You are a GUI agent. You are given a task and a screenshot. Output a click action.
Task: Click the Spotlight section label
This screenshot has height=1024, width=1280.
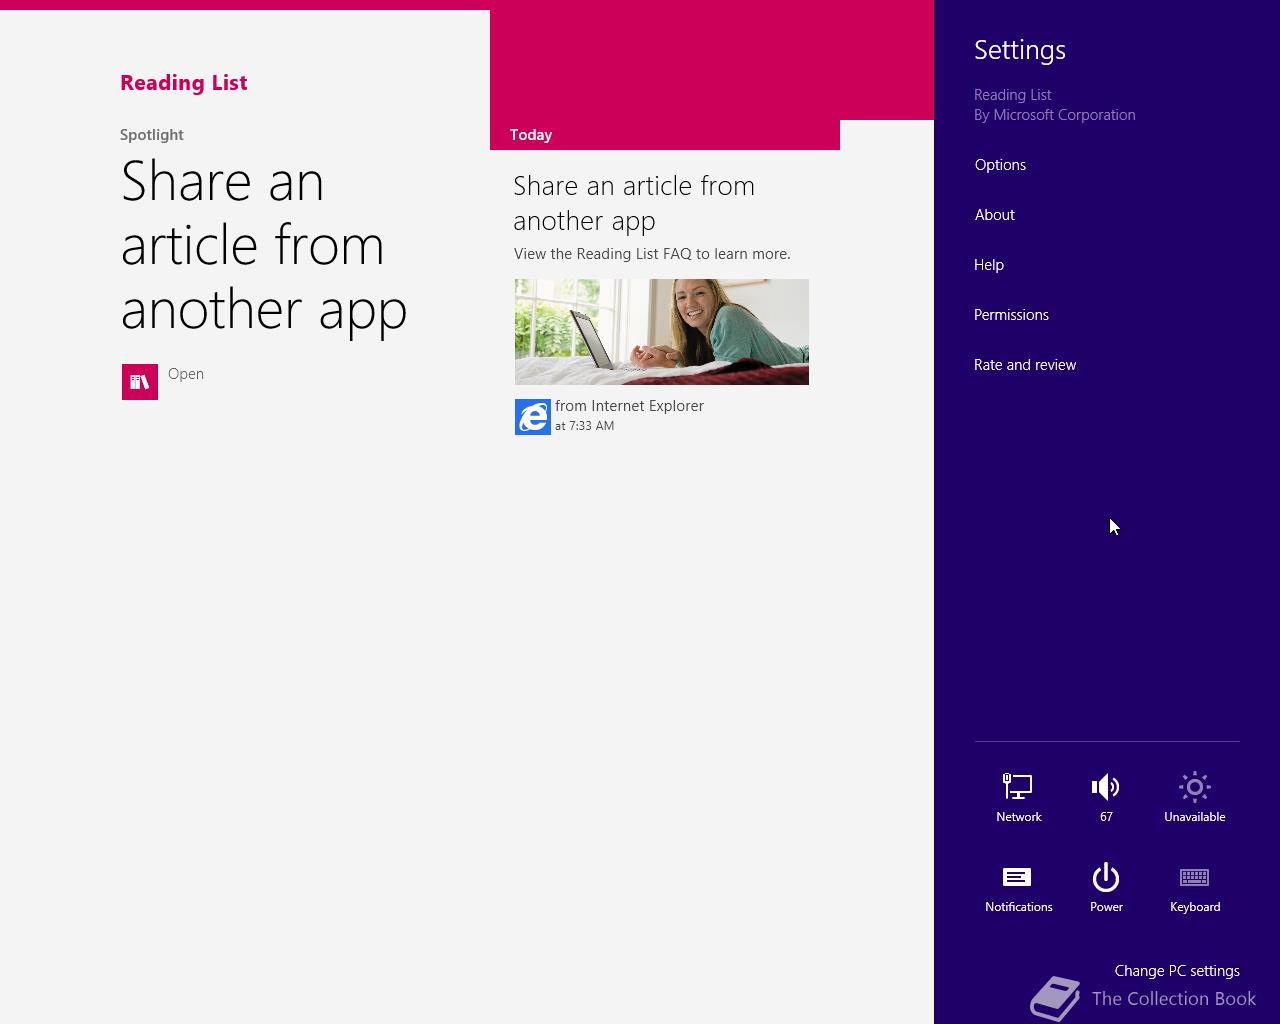[152, 135]
